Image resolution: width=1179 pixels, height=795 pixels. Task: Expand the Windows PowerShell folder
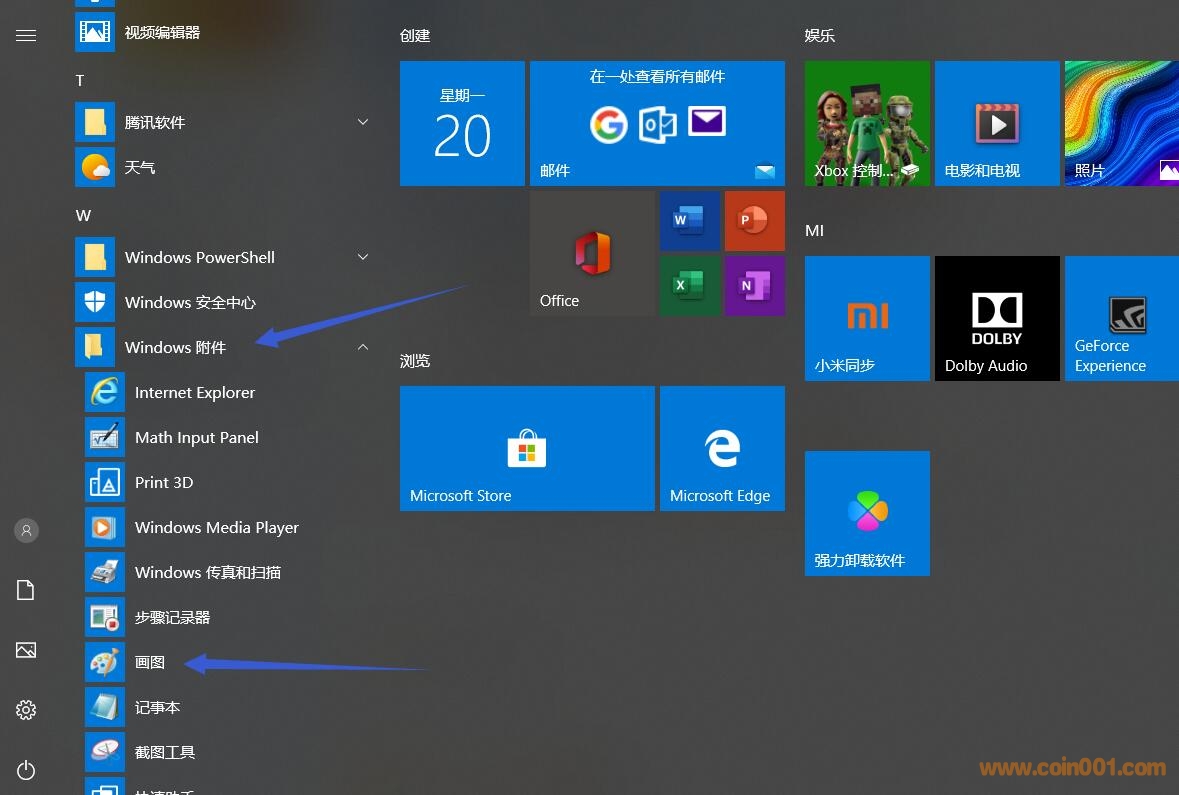(363, 257)
